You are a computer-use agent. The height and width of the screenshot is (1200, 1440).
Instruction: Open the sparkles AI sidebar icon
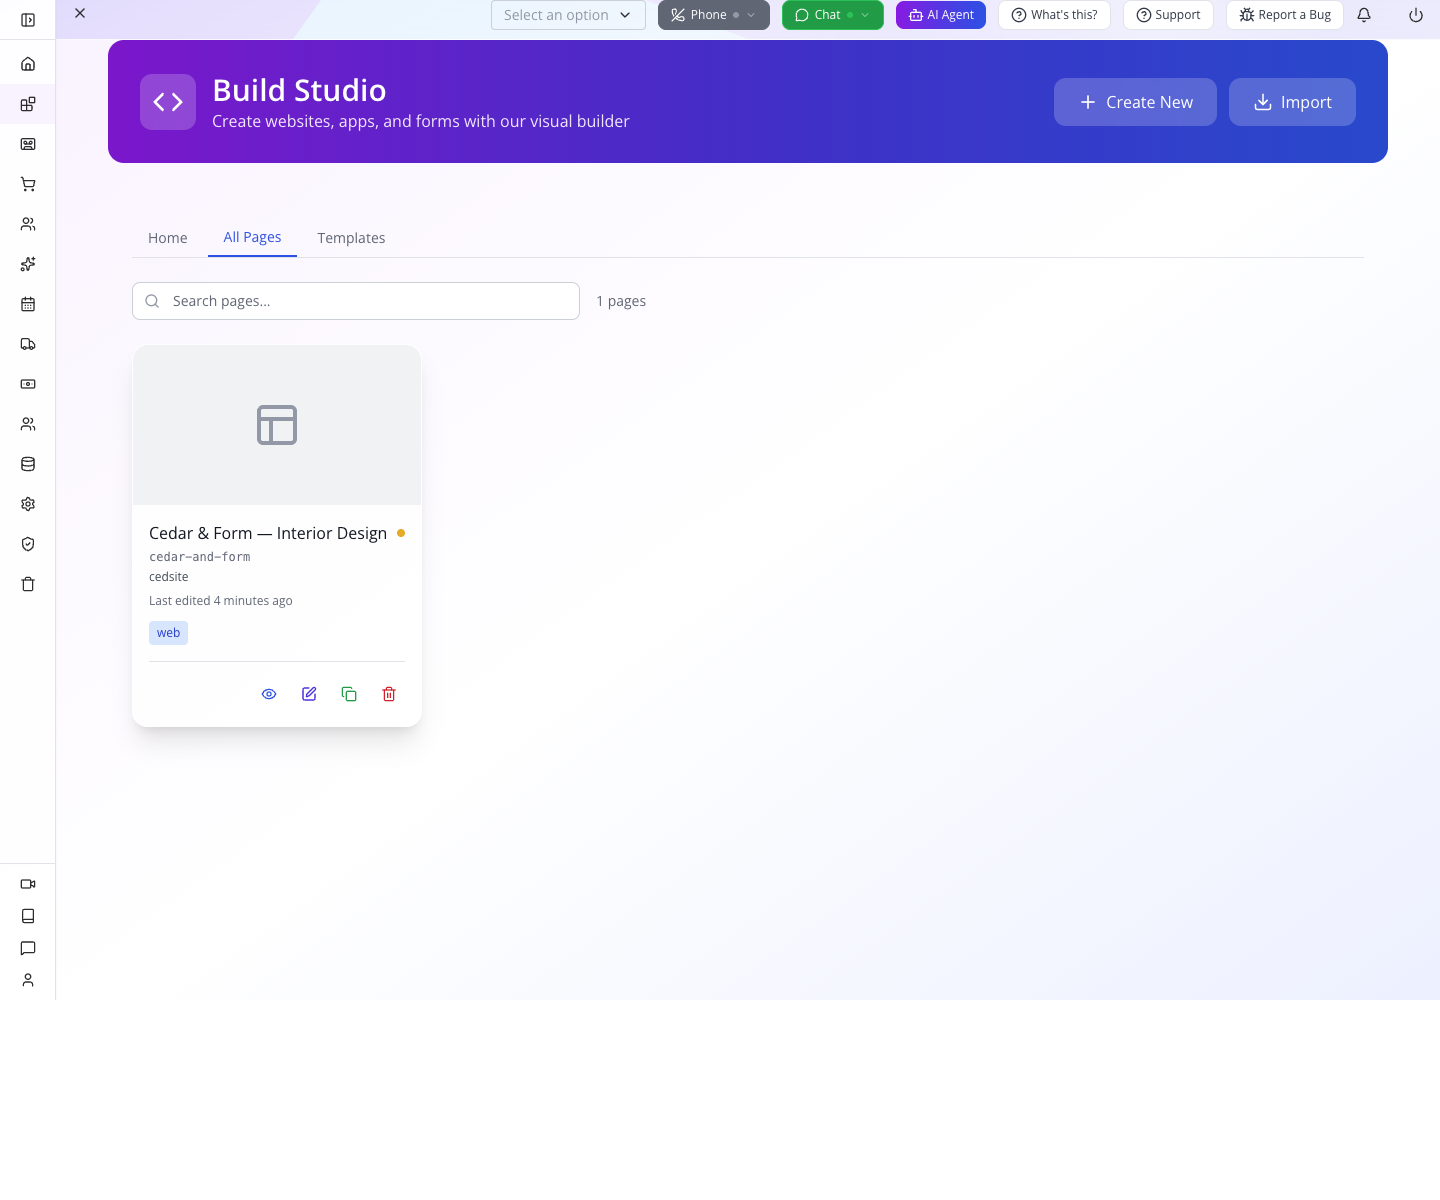pyautogui.click(x=28, y=264)
